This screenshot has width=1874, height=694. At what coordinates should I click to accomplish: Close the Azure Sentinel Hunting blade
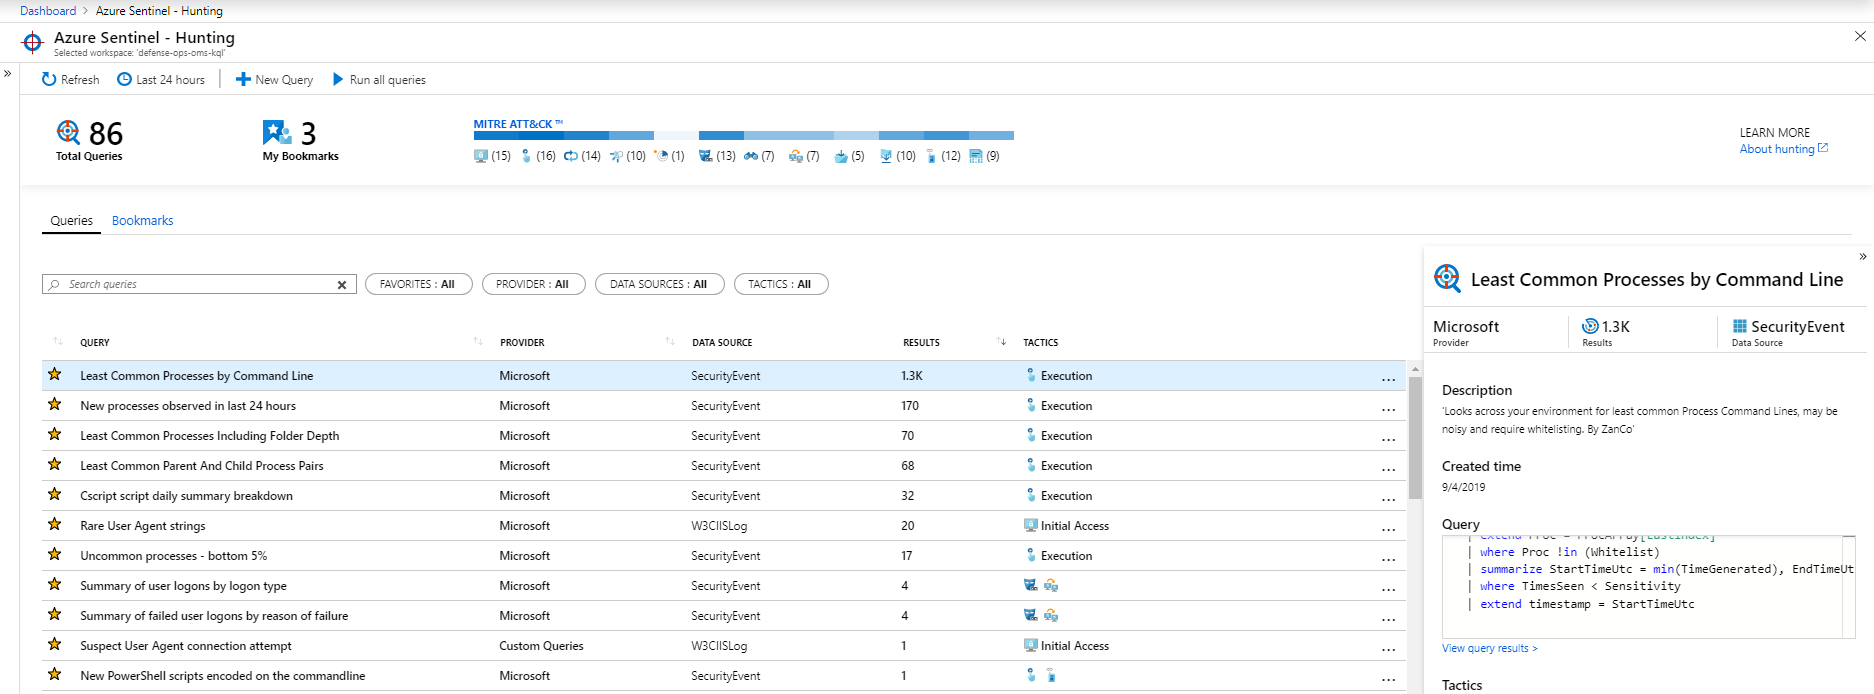click(x=1860, y=36)
